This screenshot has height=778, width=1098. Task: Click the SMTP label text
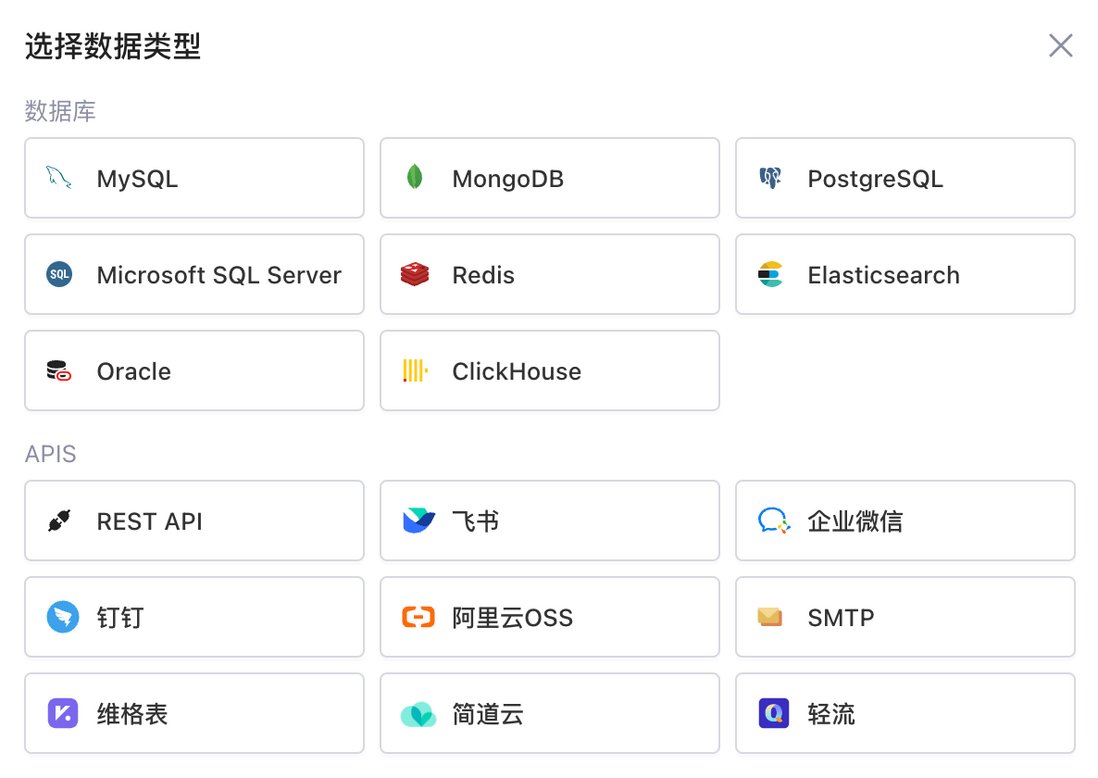click(x=841, y=618)
